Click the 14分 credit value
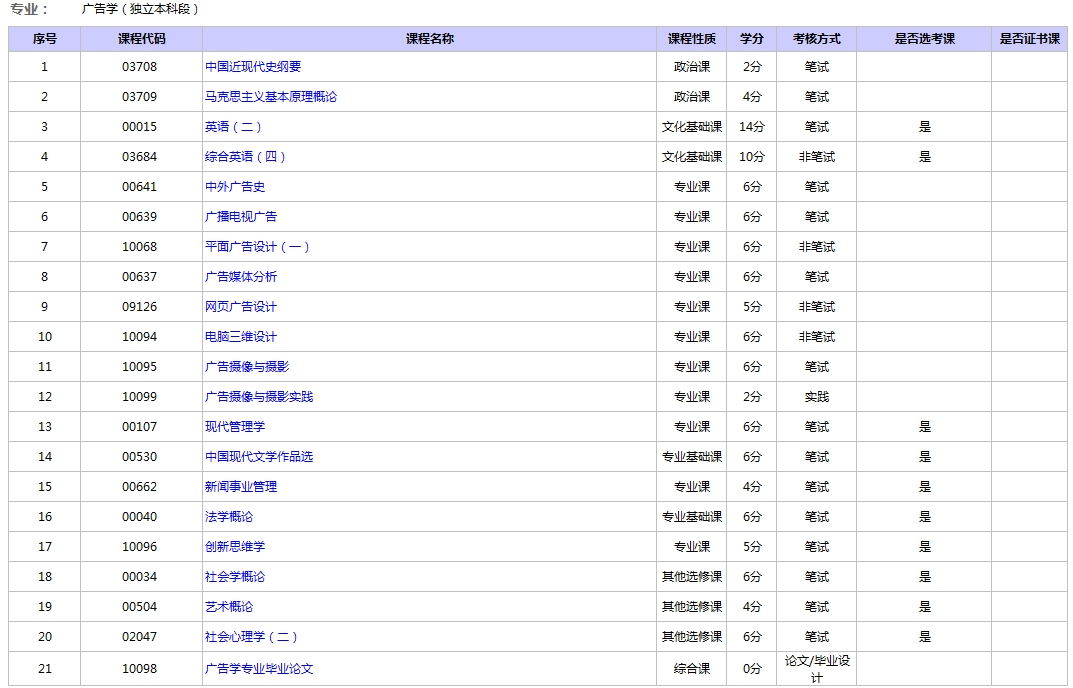This screenshot has width=1073, height=688. coord(751,127)
